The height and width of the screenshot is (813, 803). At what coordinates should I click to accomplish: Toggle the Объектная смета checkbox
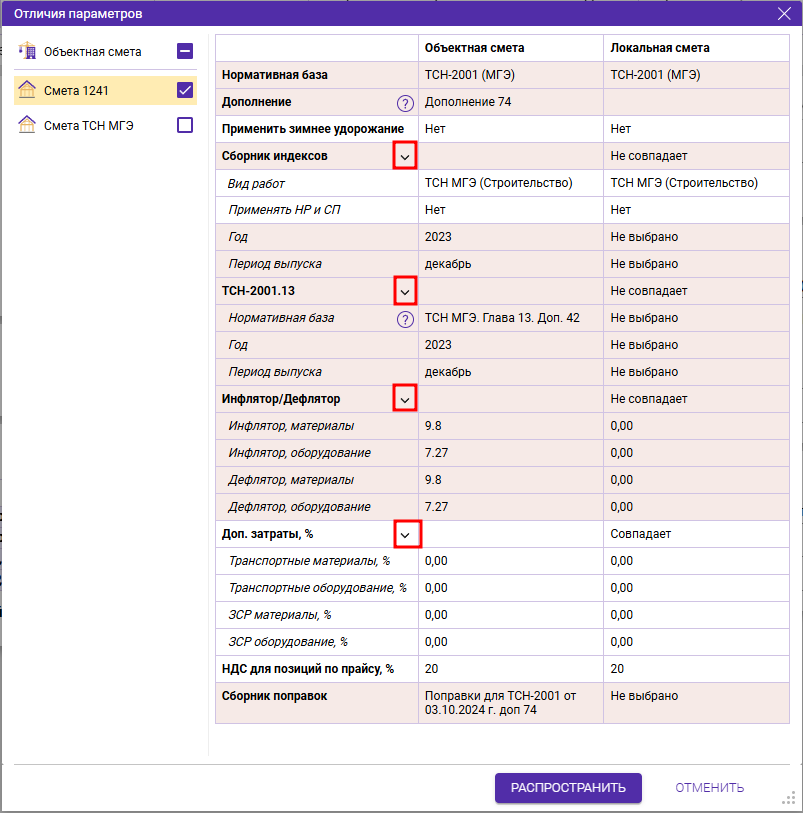pos(185,51)
